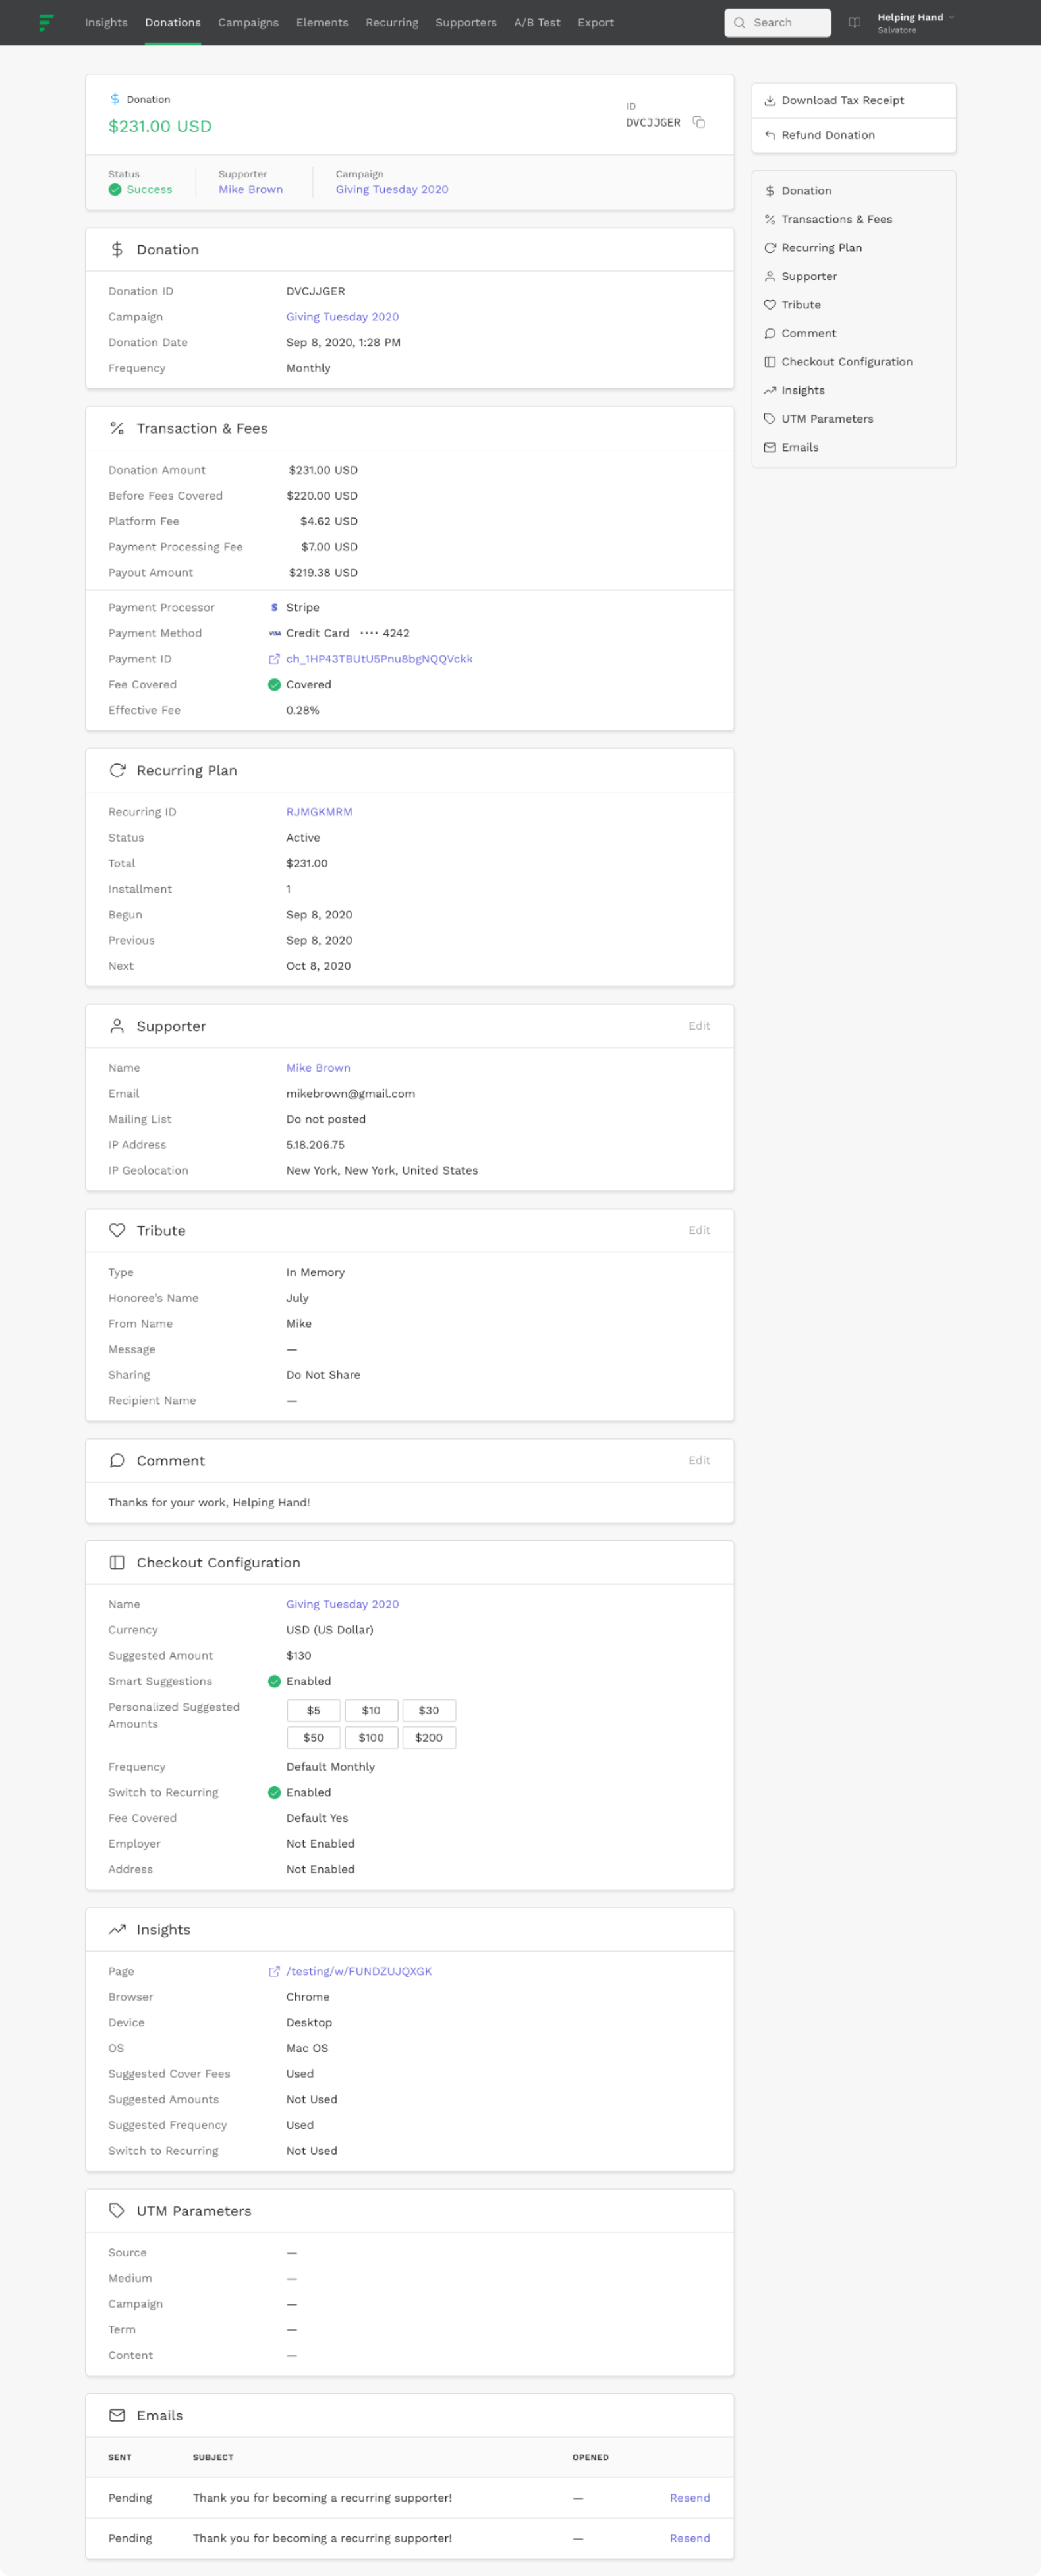Click the dollar icon in sidebar Donation
This screenshot has height=2576, width=1041.
click(770, 191)
